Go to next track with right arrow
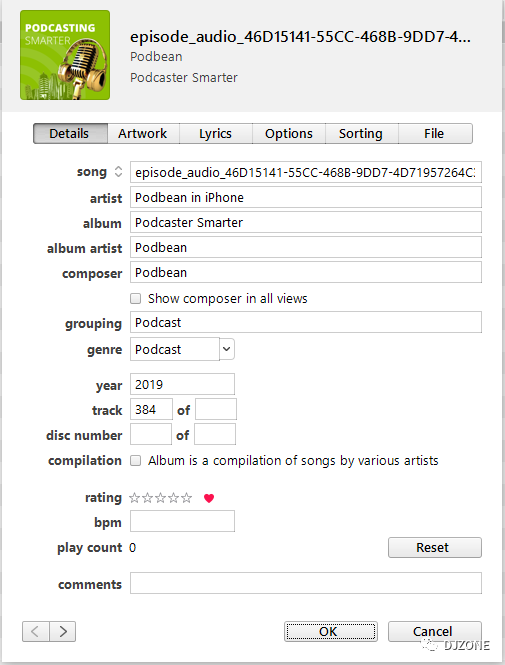 (63, 631)
